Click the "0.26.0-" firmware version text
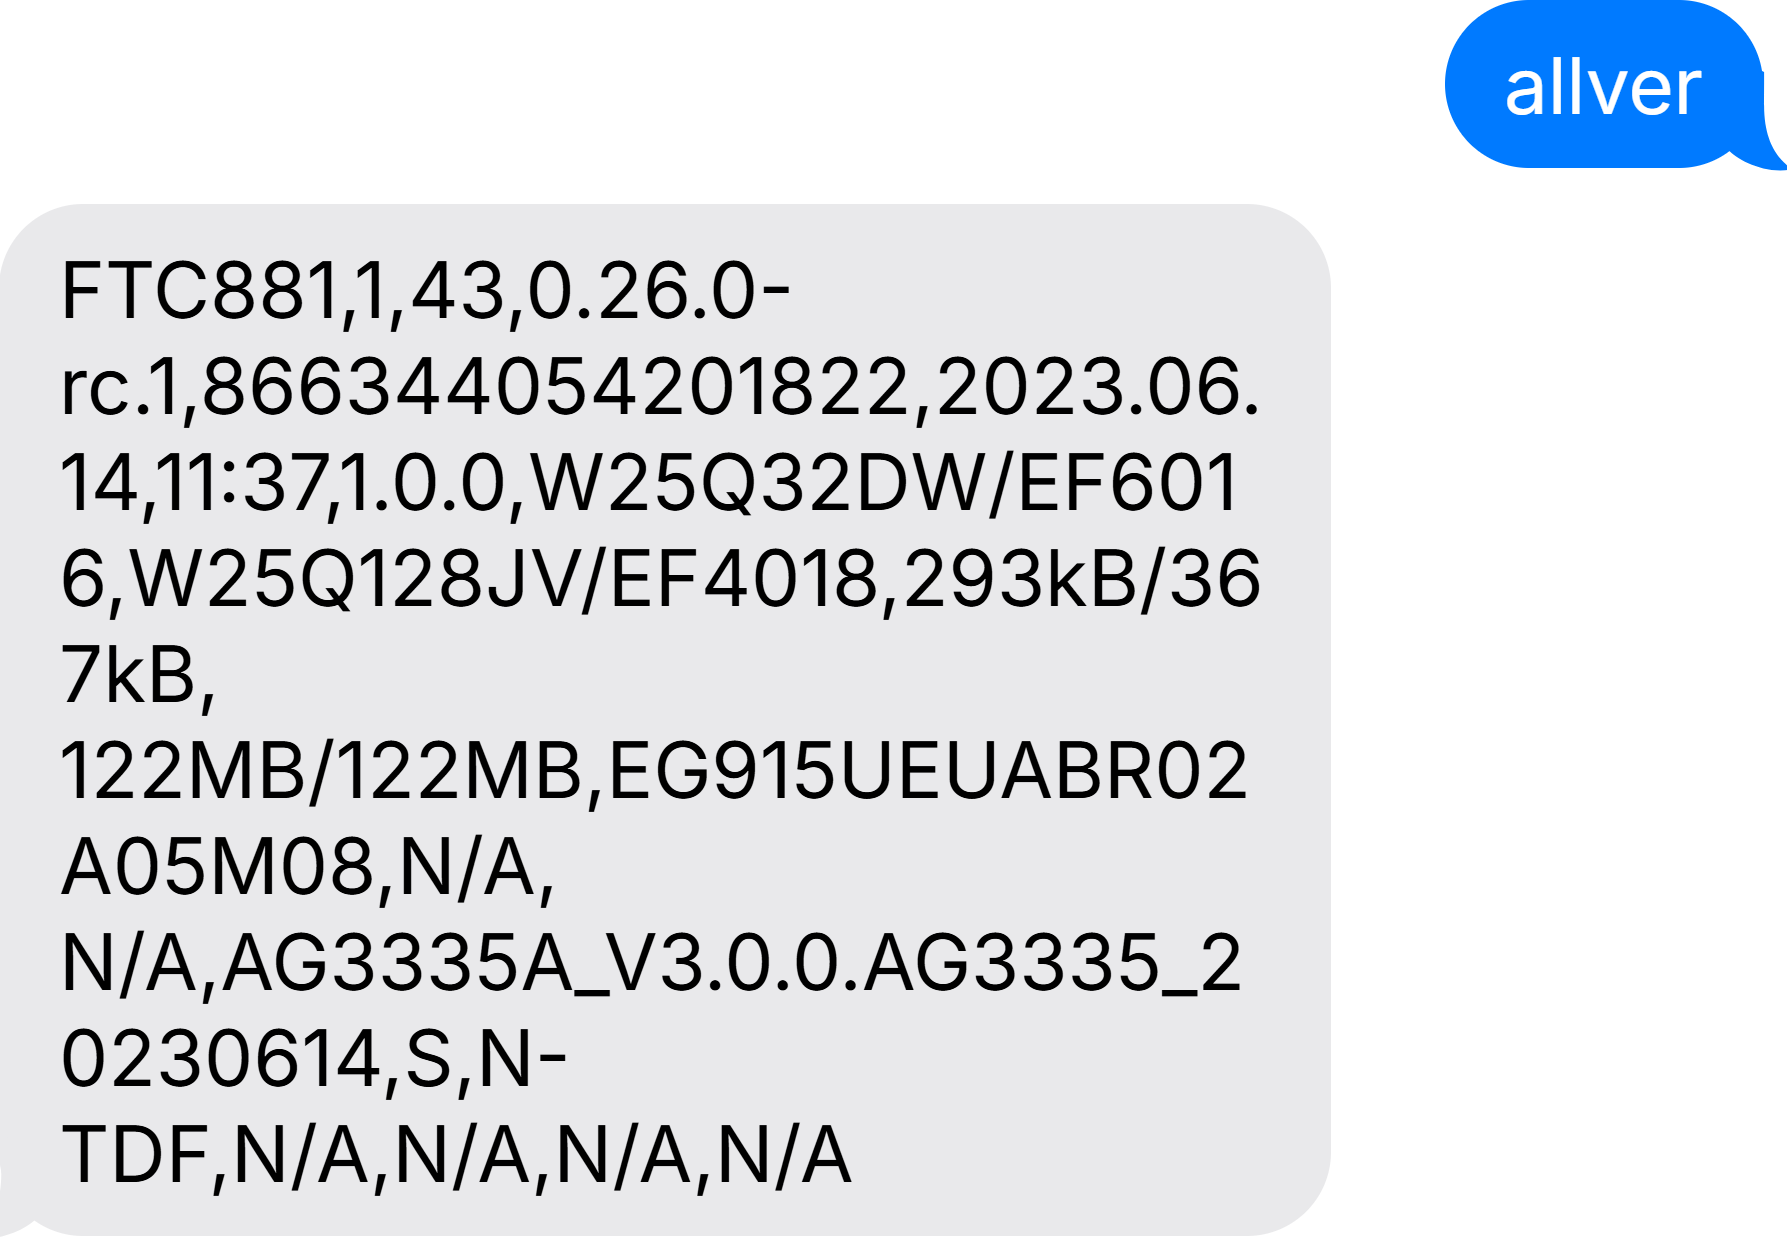The height and width of the screenshot is (1239, 1789). (658, 292)
